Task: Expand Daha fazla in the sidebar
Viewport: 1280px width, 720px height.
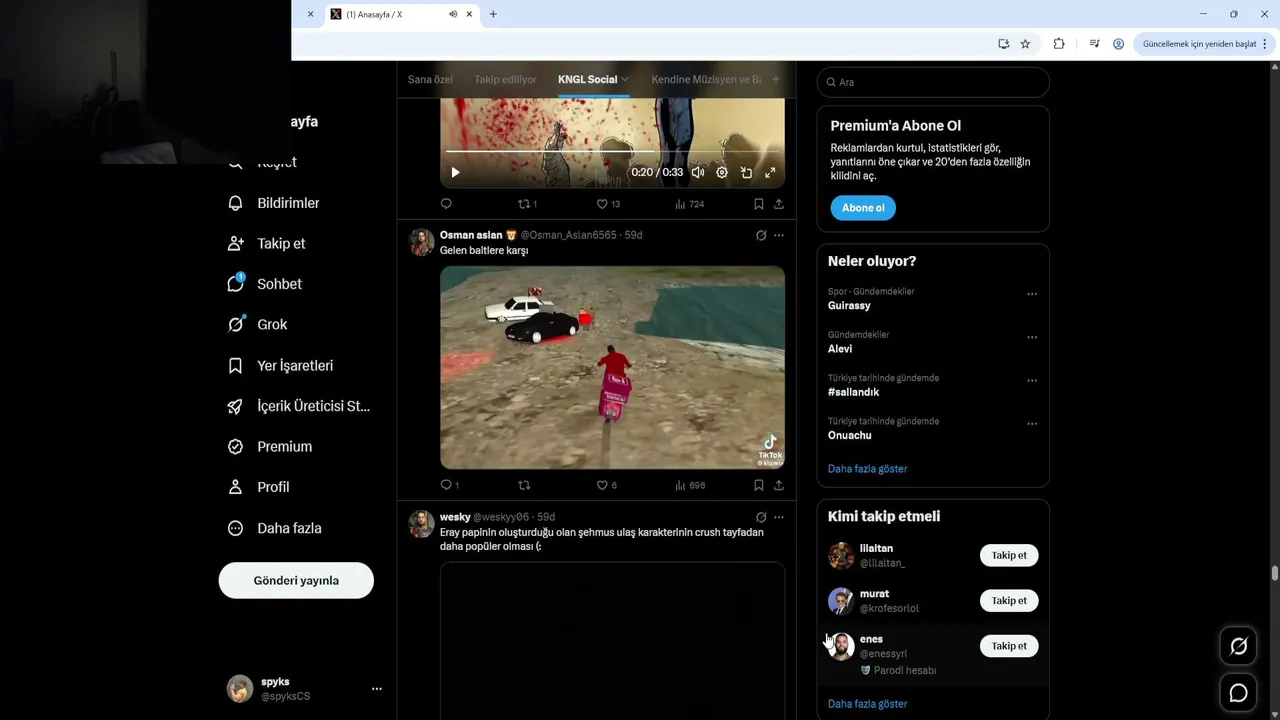Action: [275, 528]
